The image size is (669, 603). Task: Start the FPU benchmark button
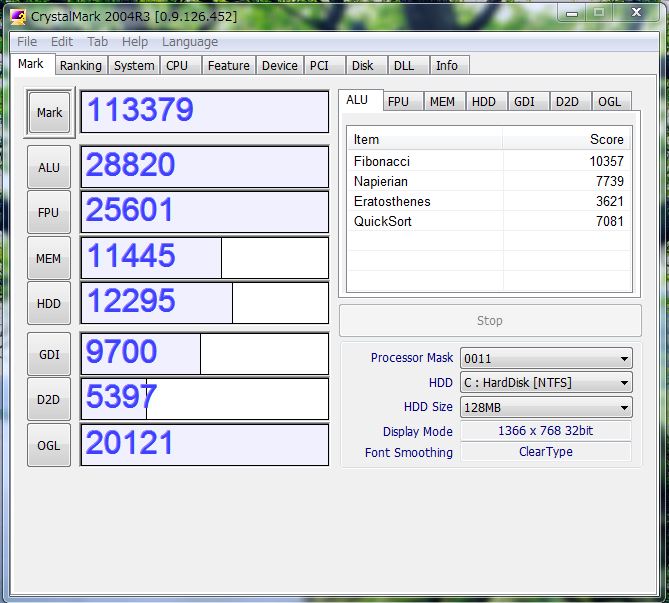[x=49, y=212]
